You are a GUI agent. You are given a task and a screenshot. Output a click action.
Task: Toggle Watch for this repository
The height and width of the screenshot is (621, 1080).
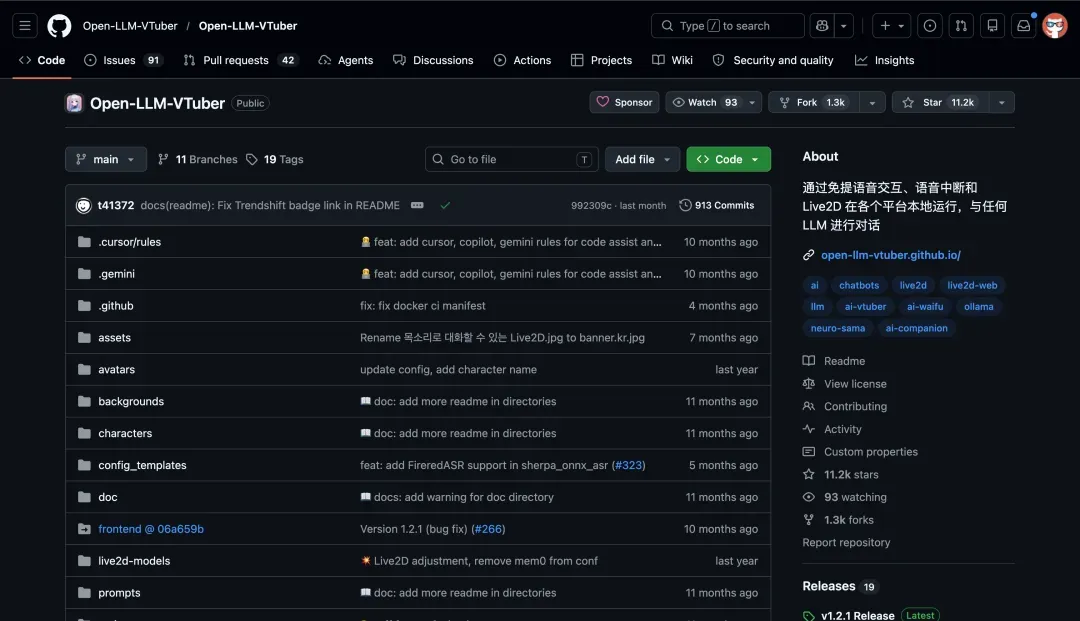pos(705,103)
